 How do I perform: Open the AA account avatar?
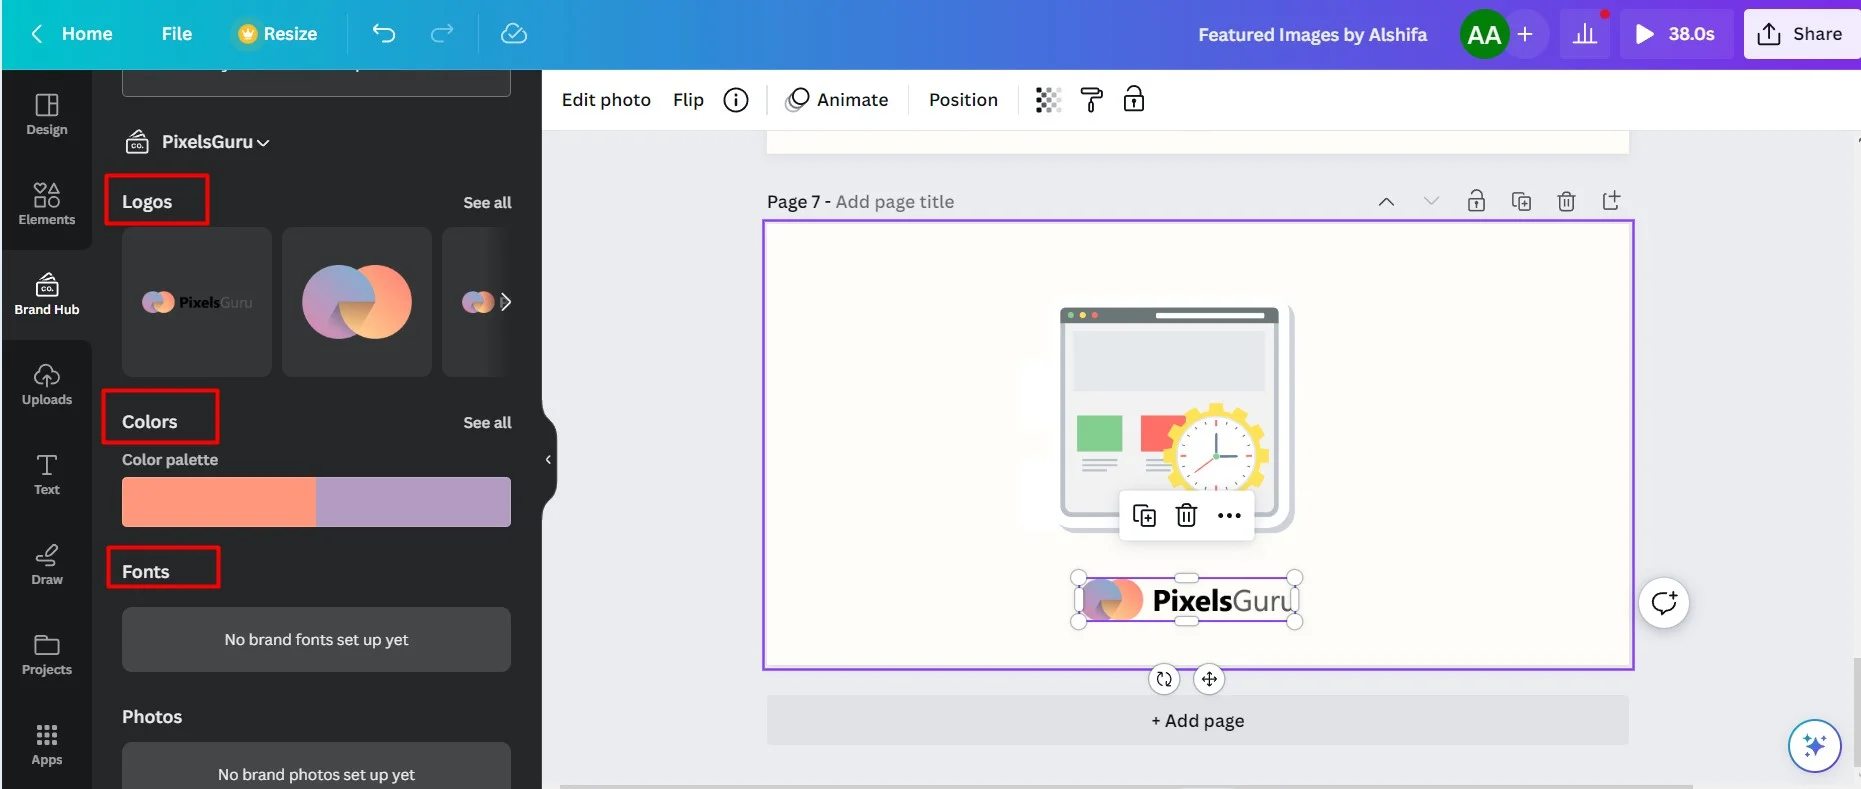[1484, 34]
